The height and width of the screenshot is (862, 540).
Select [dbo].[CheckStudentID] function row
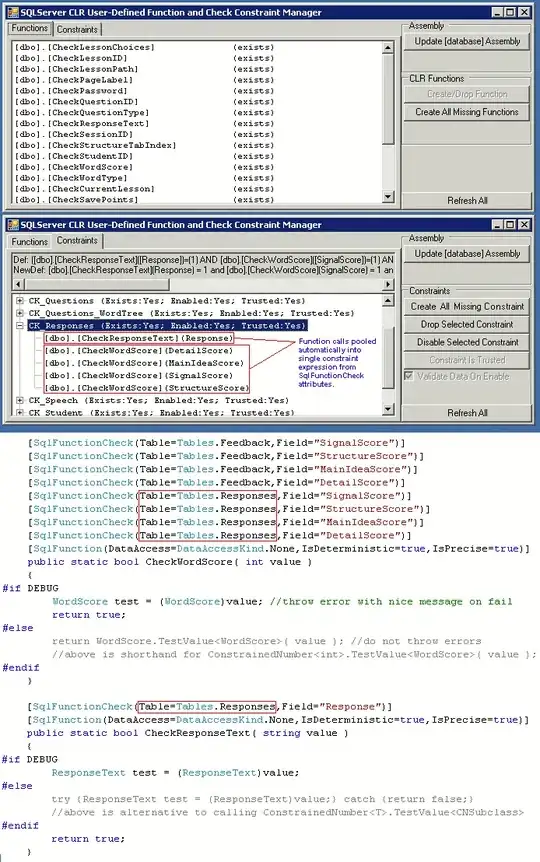point(144,156)
